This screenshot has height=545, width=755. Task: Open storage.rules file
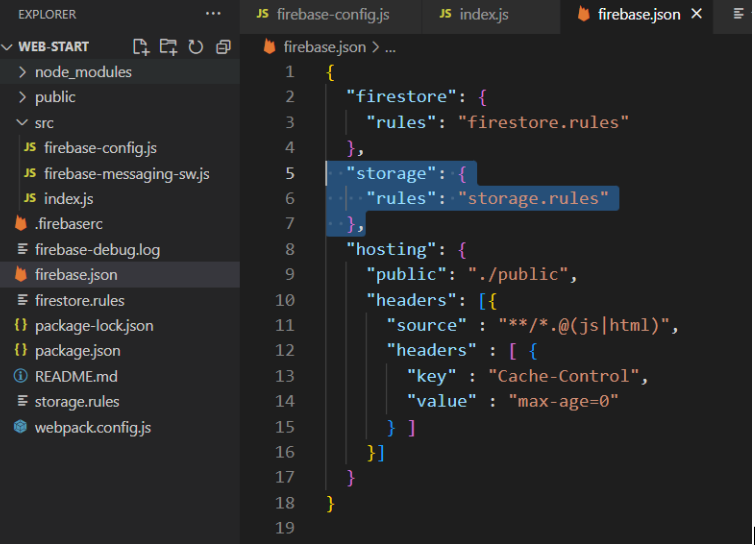point(120,402)
